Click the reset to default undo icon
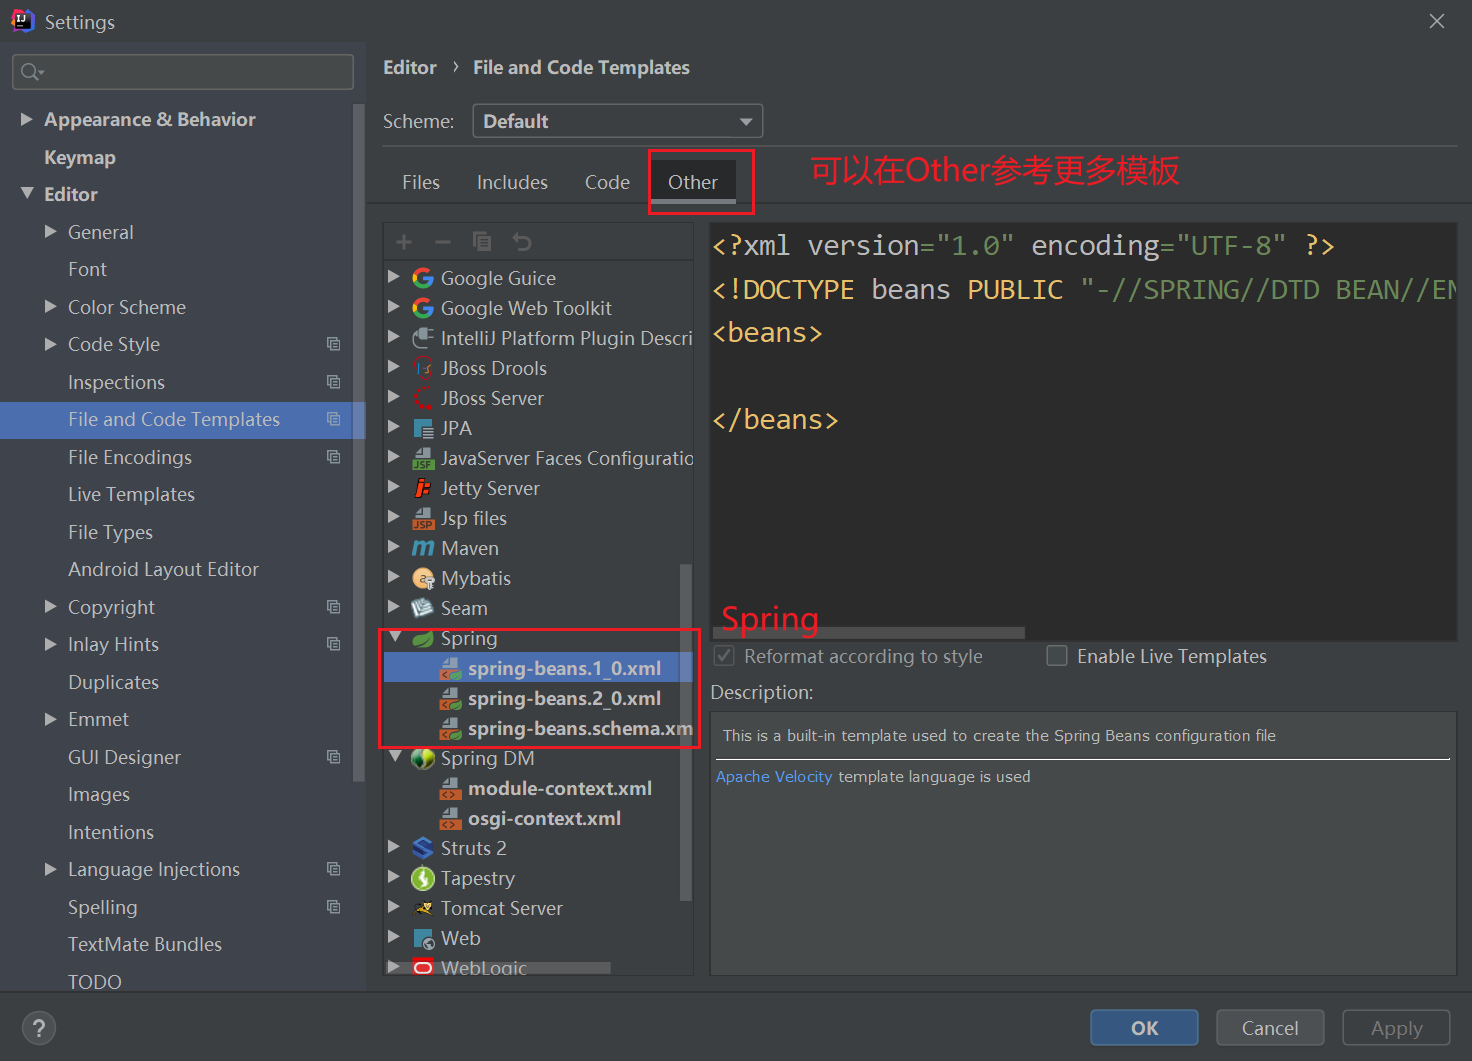Image resolution: width=1472 pixels, height=1061 pixels. click(x=521, y=242)
